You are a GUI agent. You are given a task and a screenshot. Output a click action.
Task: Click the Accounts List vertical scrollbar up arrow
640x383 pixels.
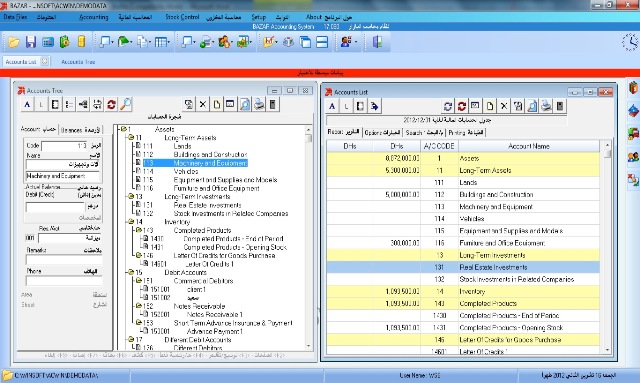[x=607, y=145]
